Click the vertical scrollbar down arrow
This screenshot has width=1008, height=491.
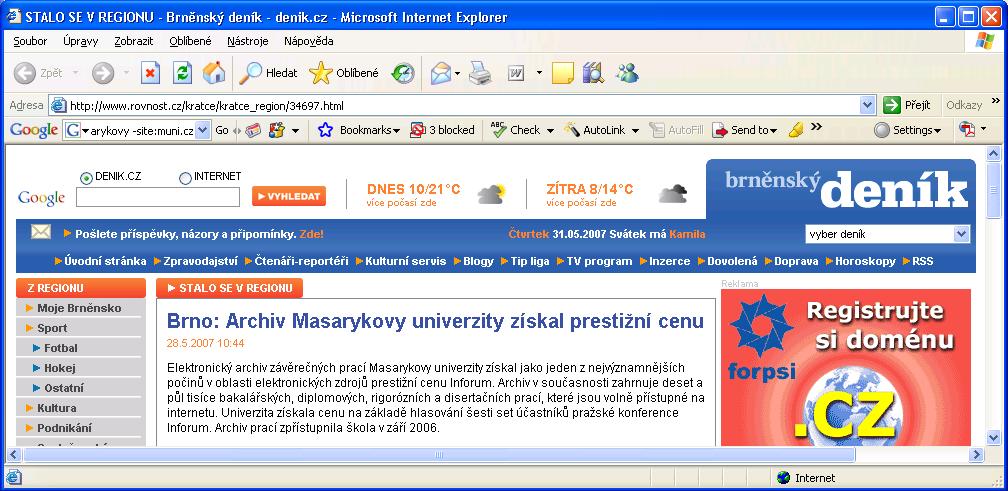993,438
